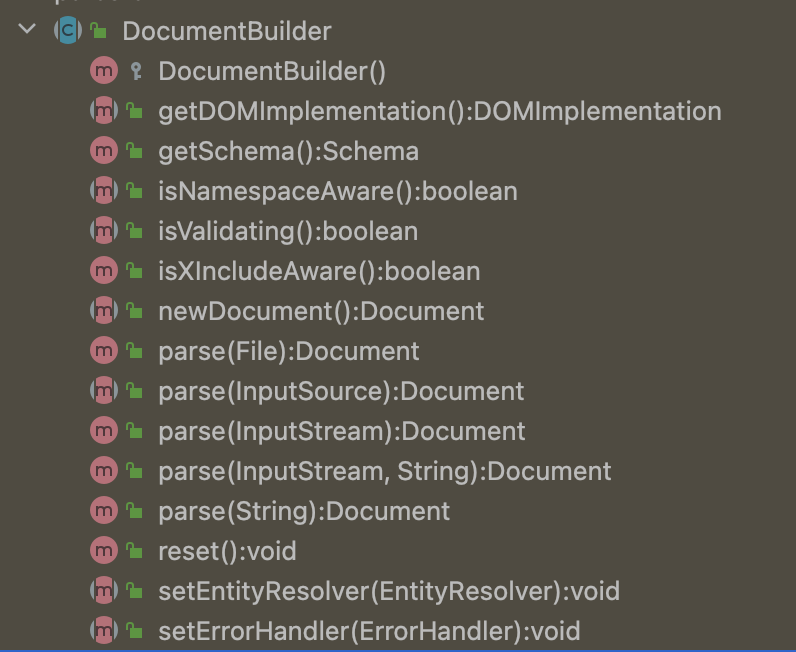Screen dimensions: 796x652
Task: Click abstract method icon of isValidating()
Action: pyautogui.click(x=104, y=231)
